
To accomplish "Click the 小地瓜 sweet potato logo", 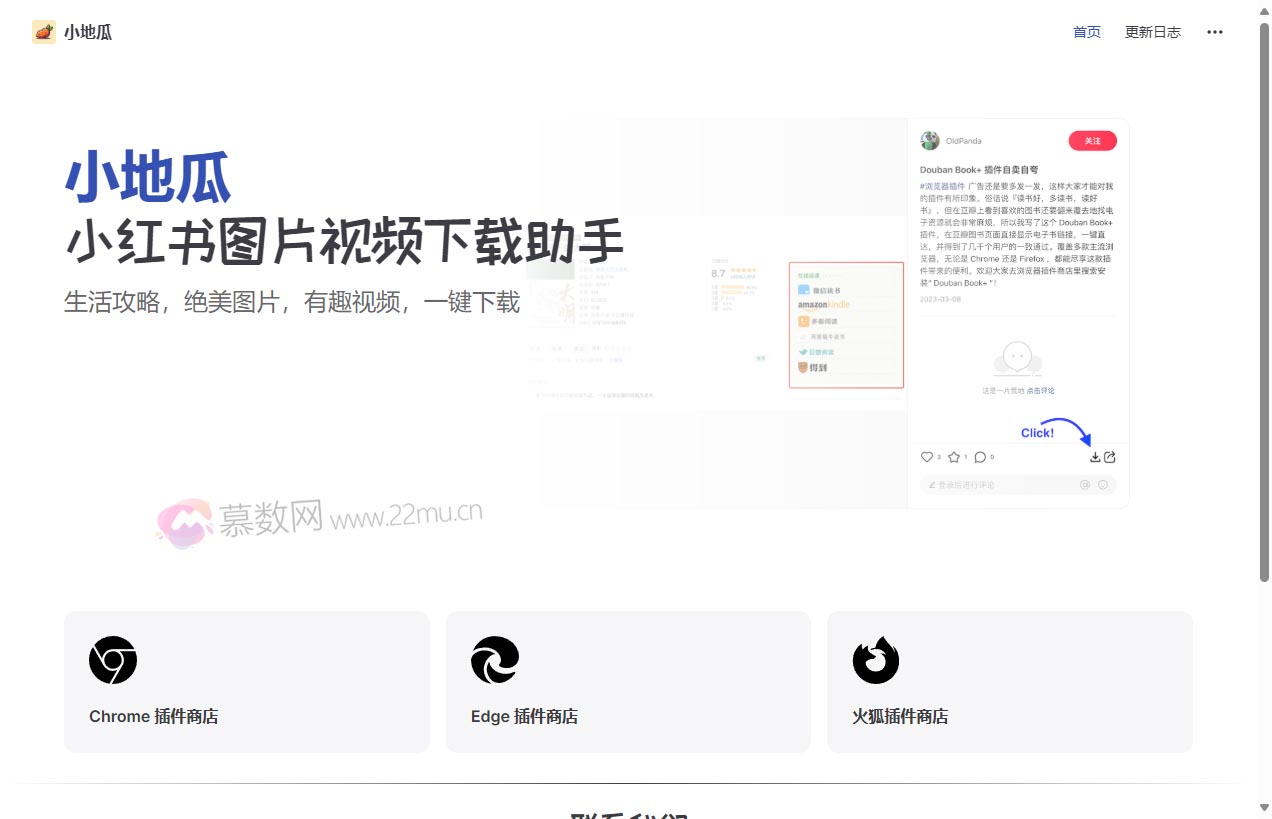I will 43,31.
